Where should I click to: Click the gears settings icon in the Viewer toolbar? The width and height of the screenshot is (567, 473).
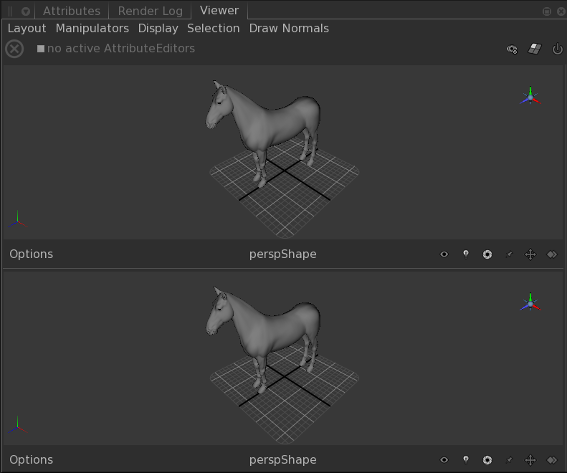tap(512, 49)
